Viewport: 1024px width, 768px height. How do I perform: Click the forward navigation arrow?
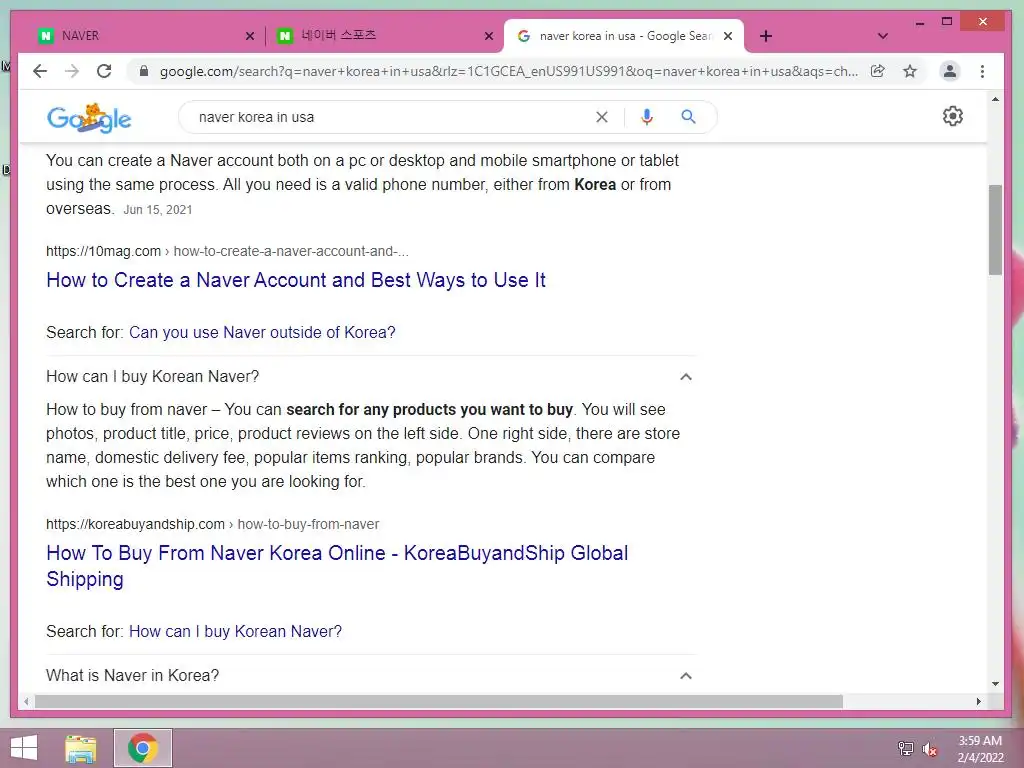click(x=72, y=71)
